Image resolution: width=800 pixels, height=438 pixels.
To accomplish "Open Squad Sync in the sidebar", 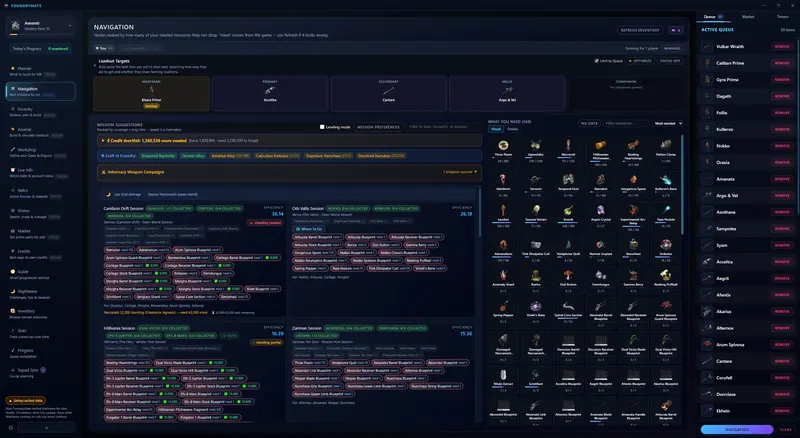I will (x=40, y=372).
